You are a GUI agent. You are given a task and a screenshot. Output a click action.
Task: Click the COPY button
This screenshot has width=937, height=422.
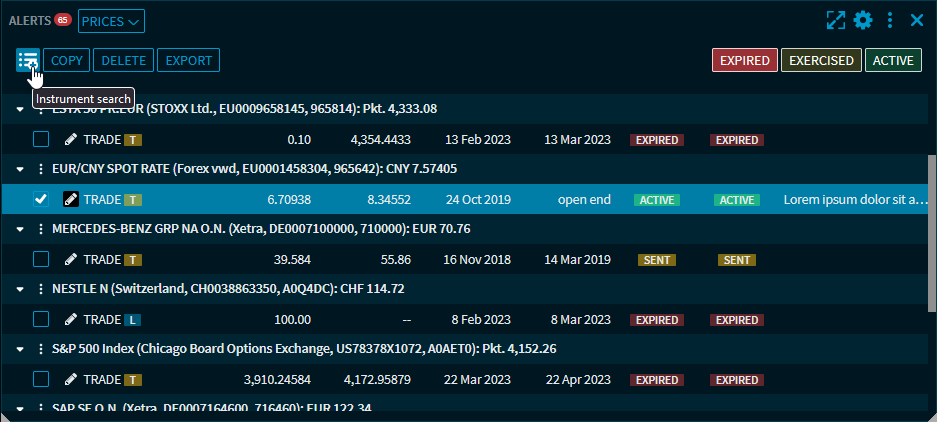pos(67,60)
